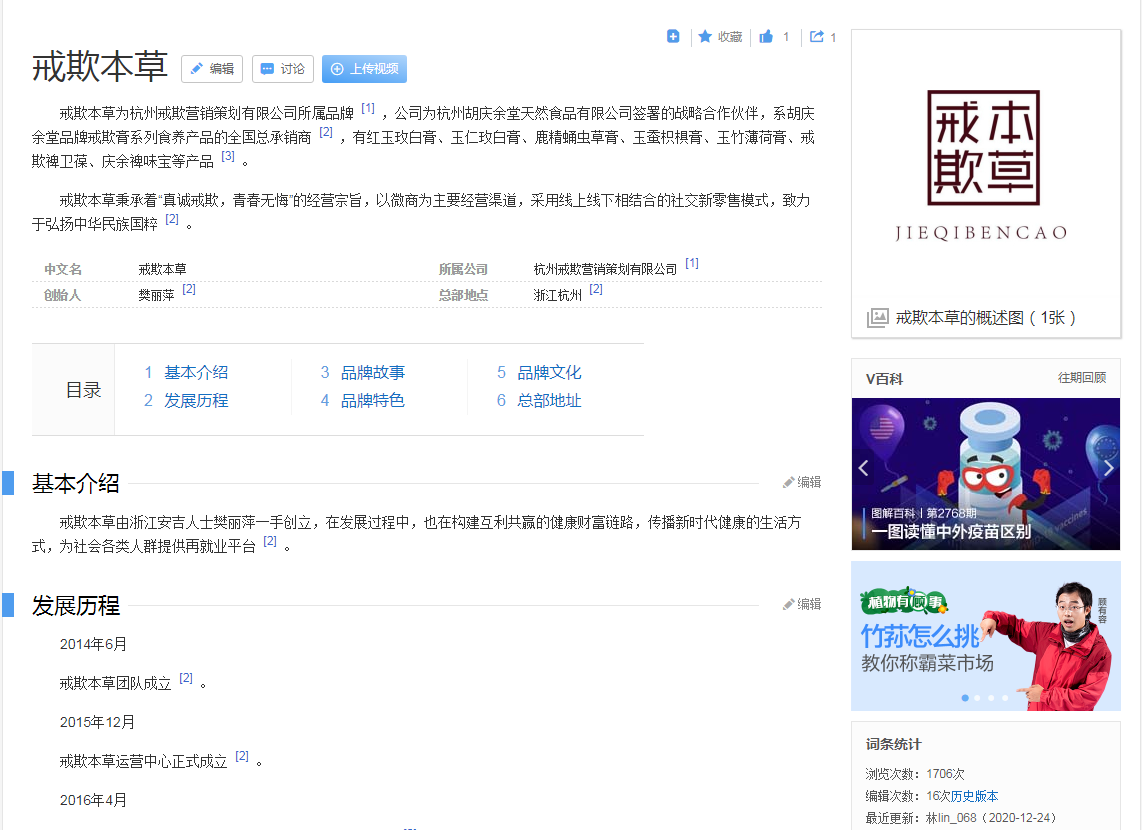
Task: Open reference [2] after 弘扬中华民族国粹
Action: [171, 219]
